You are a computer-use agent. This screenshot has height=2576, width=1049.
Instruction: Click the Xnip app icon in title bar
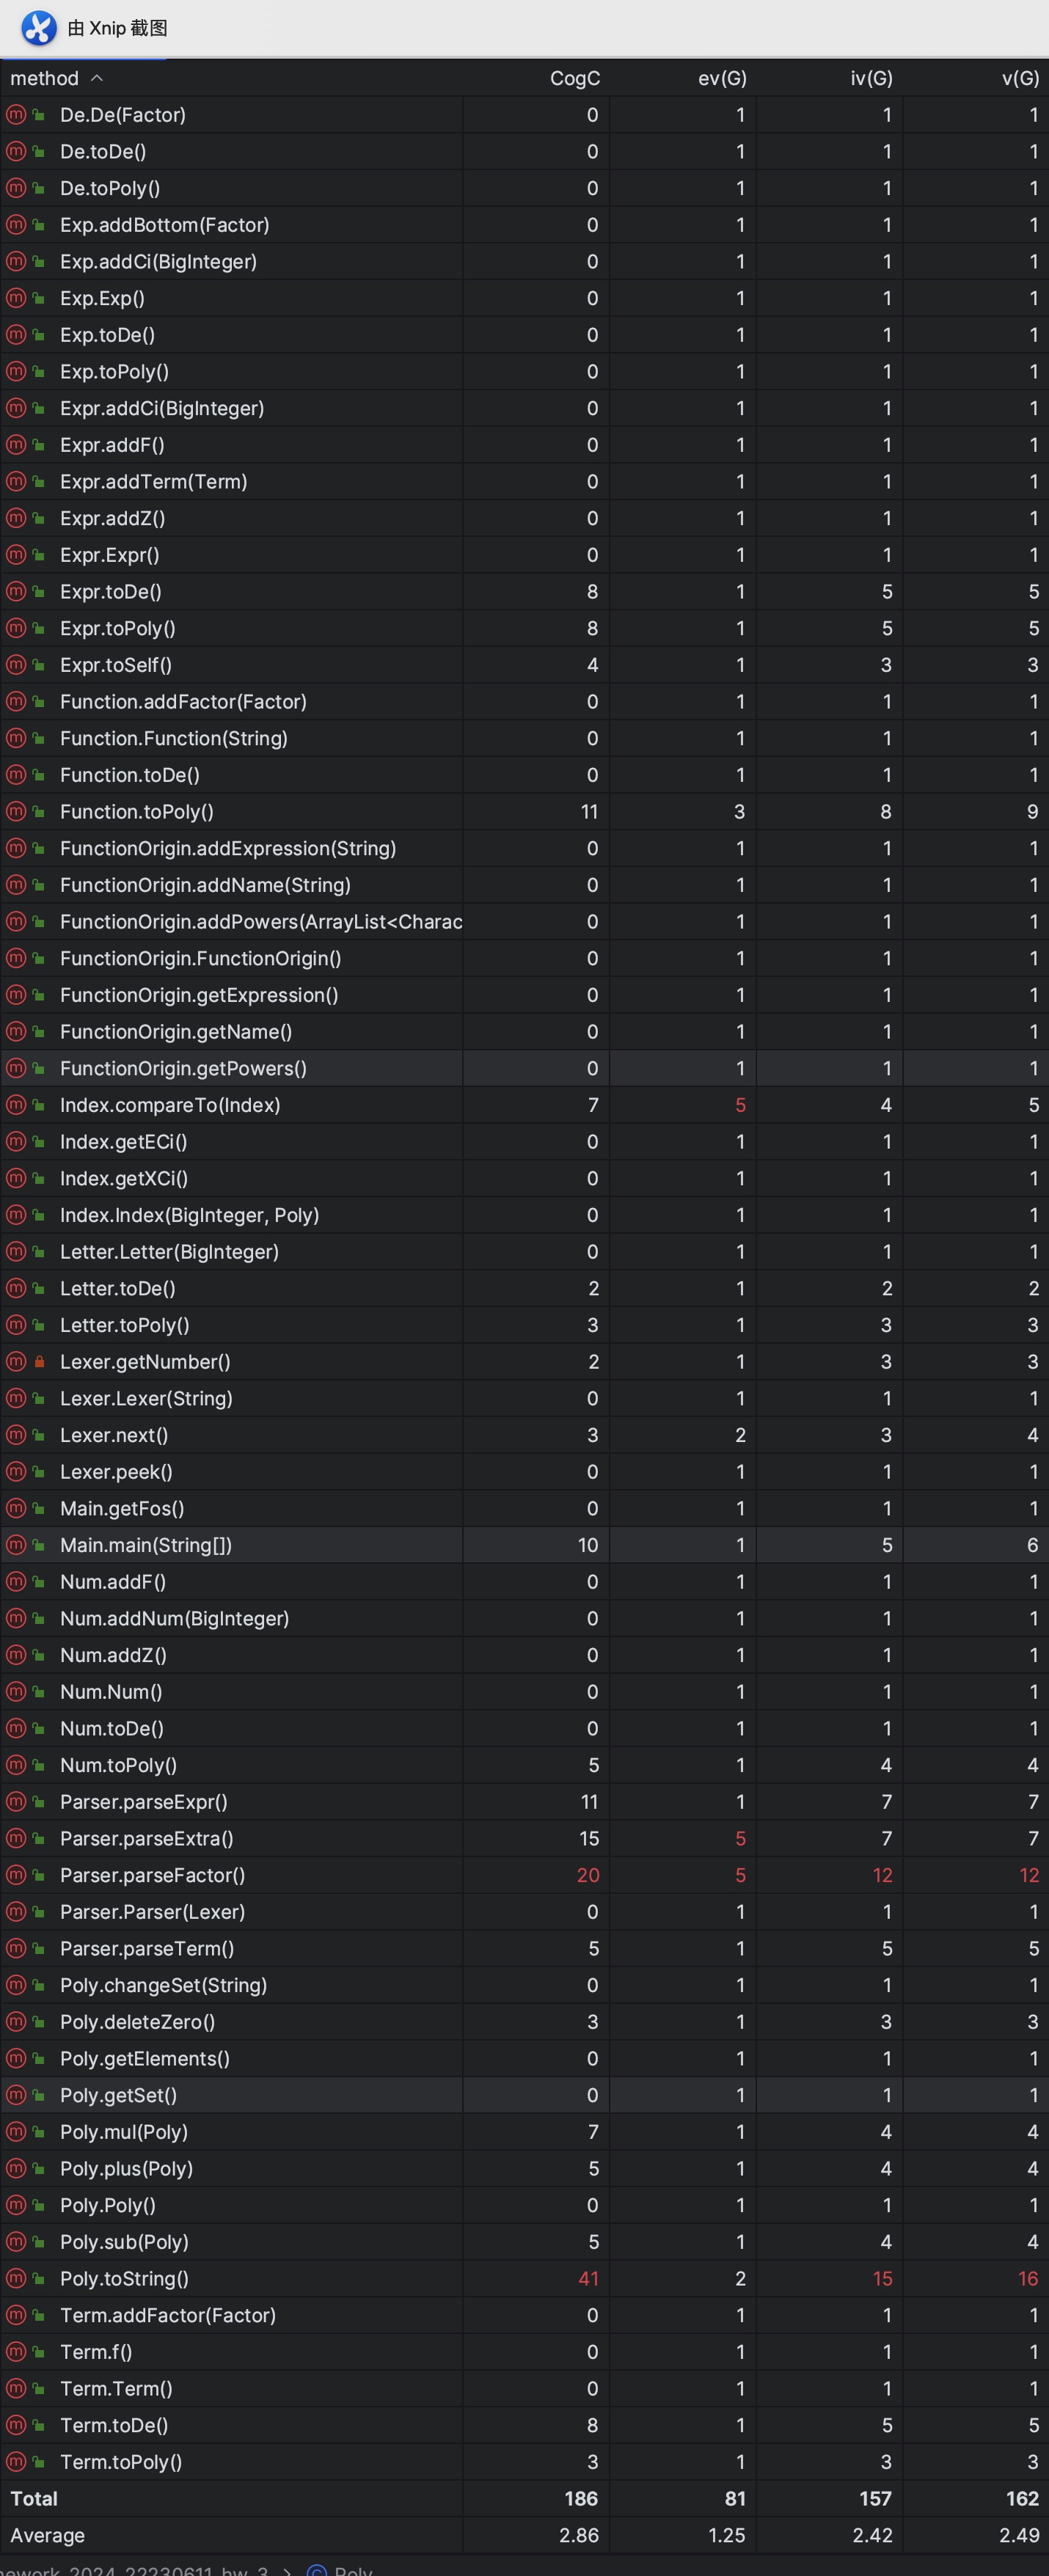[x=39, y=28]
